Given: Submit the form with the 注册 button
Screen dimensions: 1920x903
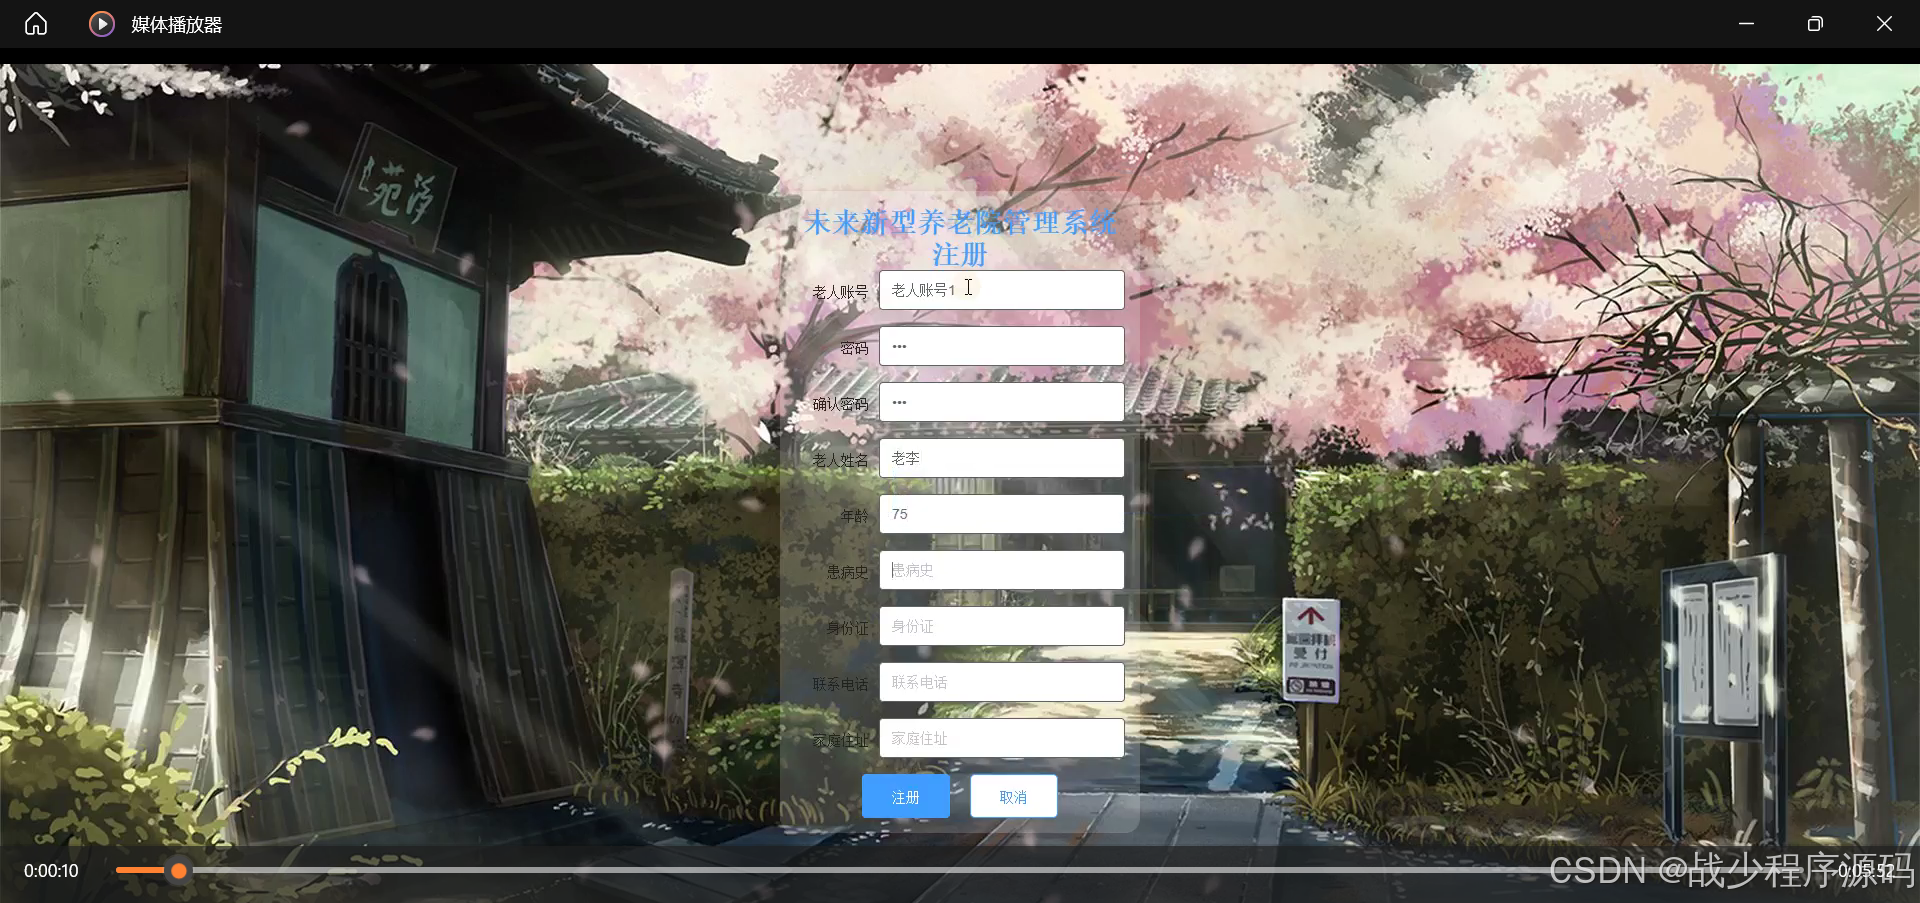Looking at the screenshot, I should tap(906, 797).
